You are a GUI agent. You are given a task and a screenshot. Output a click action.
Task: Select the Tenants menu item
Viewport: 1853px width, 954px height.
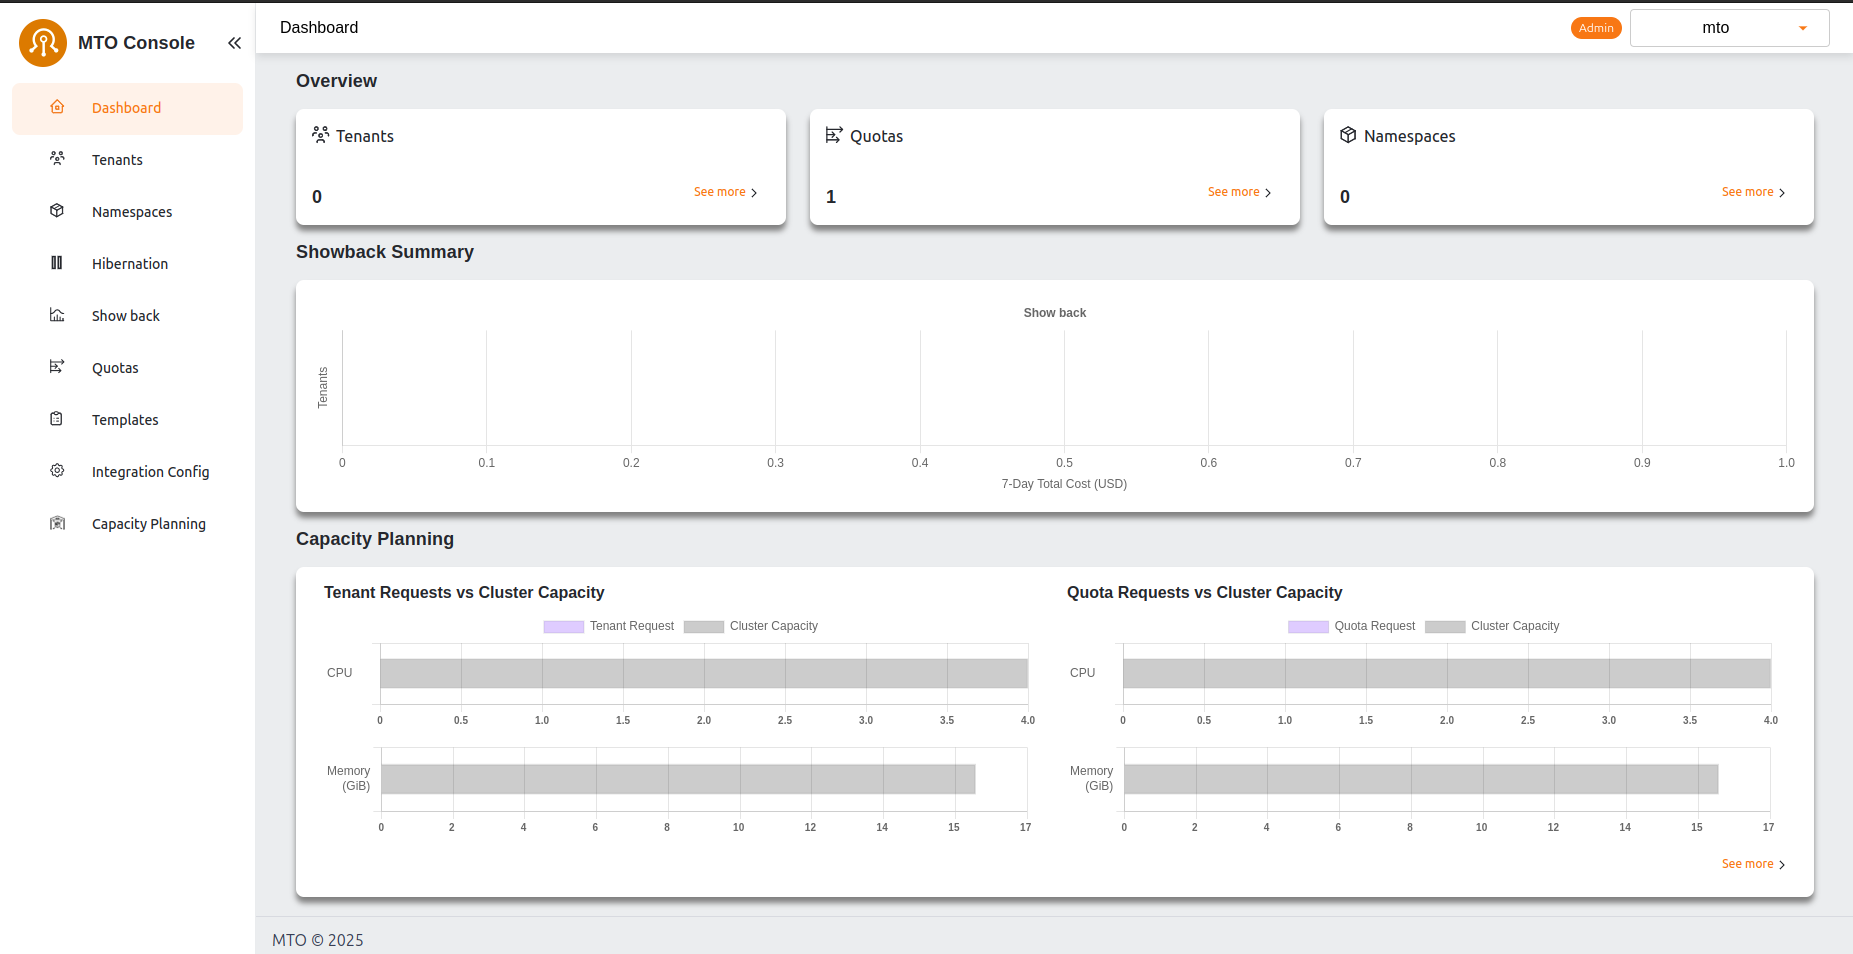(x=117, y=159)
